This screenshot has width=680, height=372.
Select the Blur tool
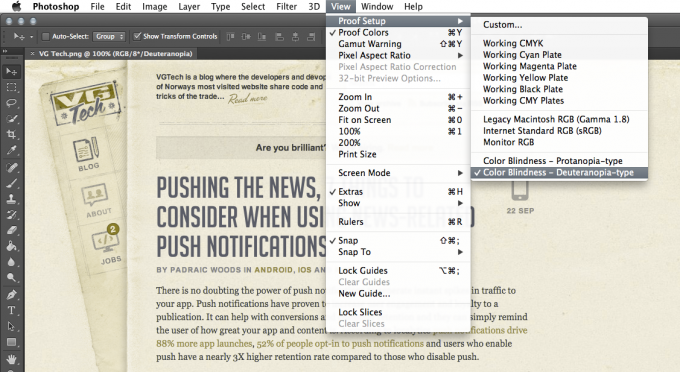11,262
